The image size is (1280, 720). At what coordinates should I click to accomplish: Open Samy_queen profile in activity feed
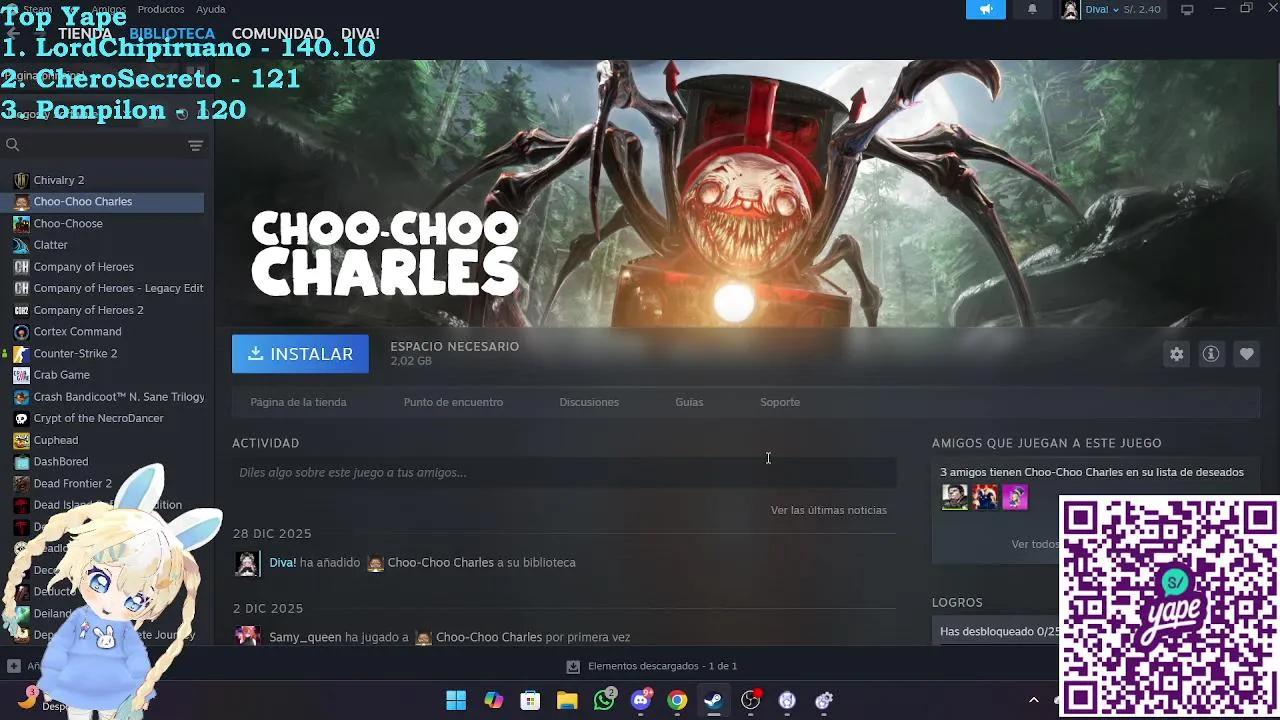(305, 637)
